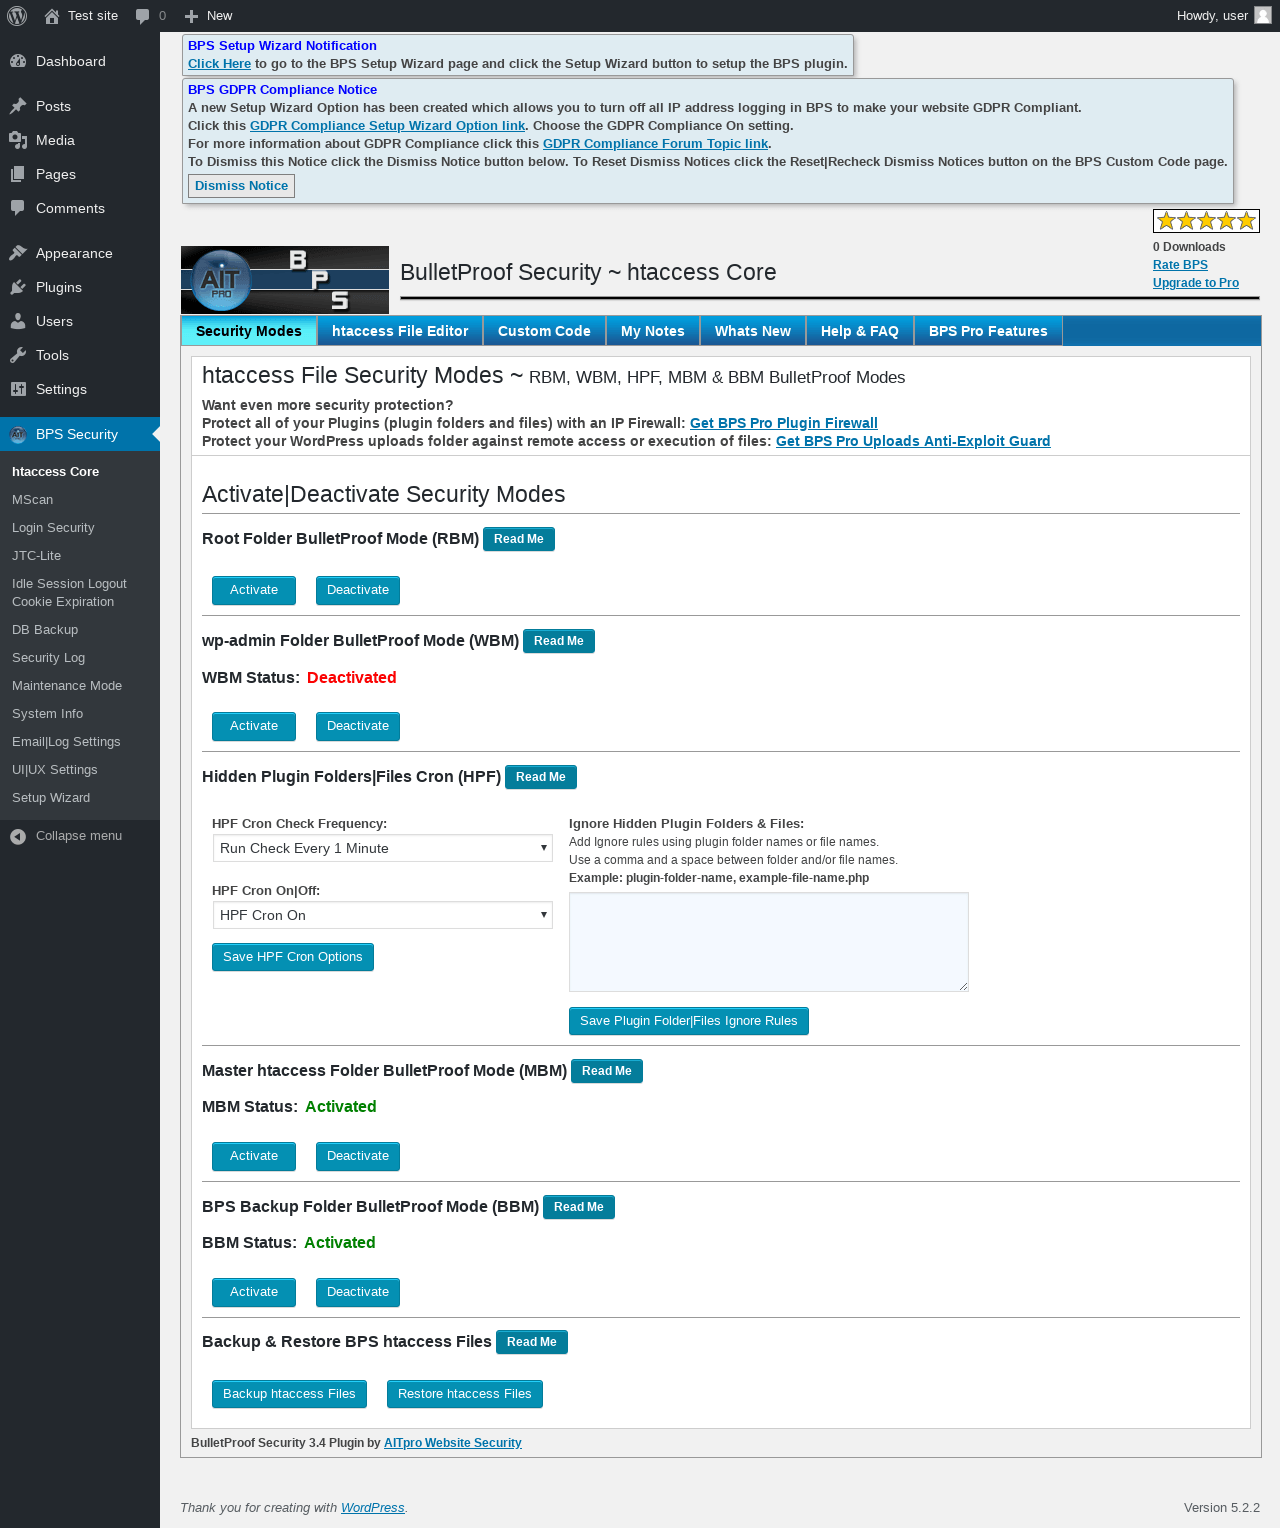Open the BPS Pro Features tab
This screenshot has width=1280, height=1528.
pyautogui.click(x=988, y=331)
